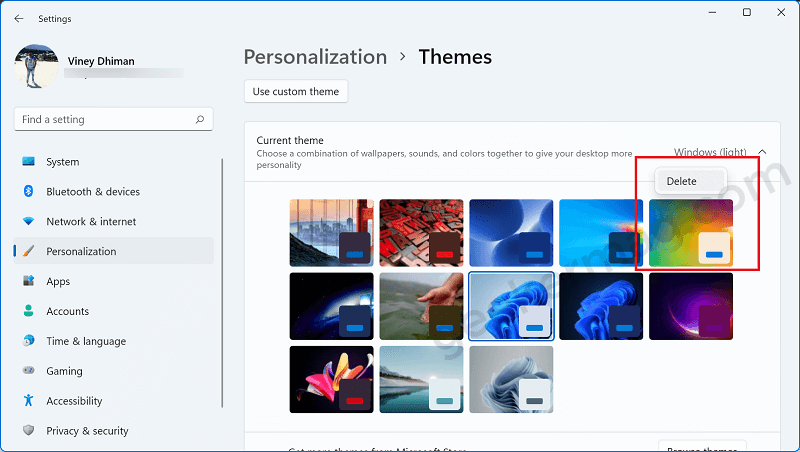Select the red 3D letters theme
This screenshot has height=452, width=800.
click(421, 233)
